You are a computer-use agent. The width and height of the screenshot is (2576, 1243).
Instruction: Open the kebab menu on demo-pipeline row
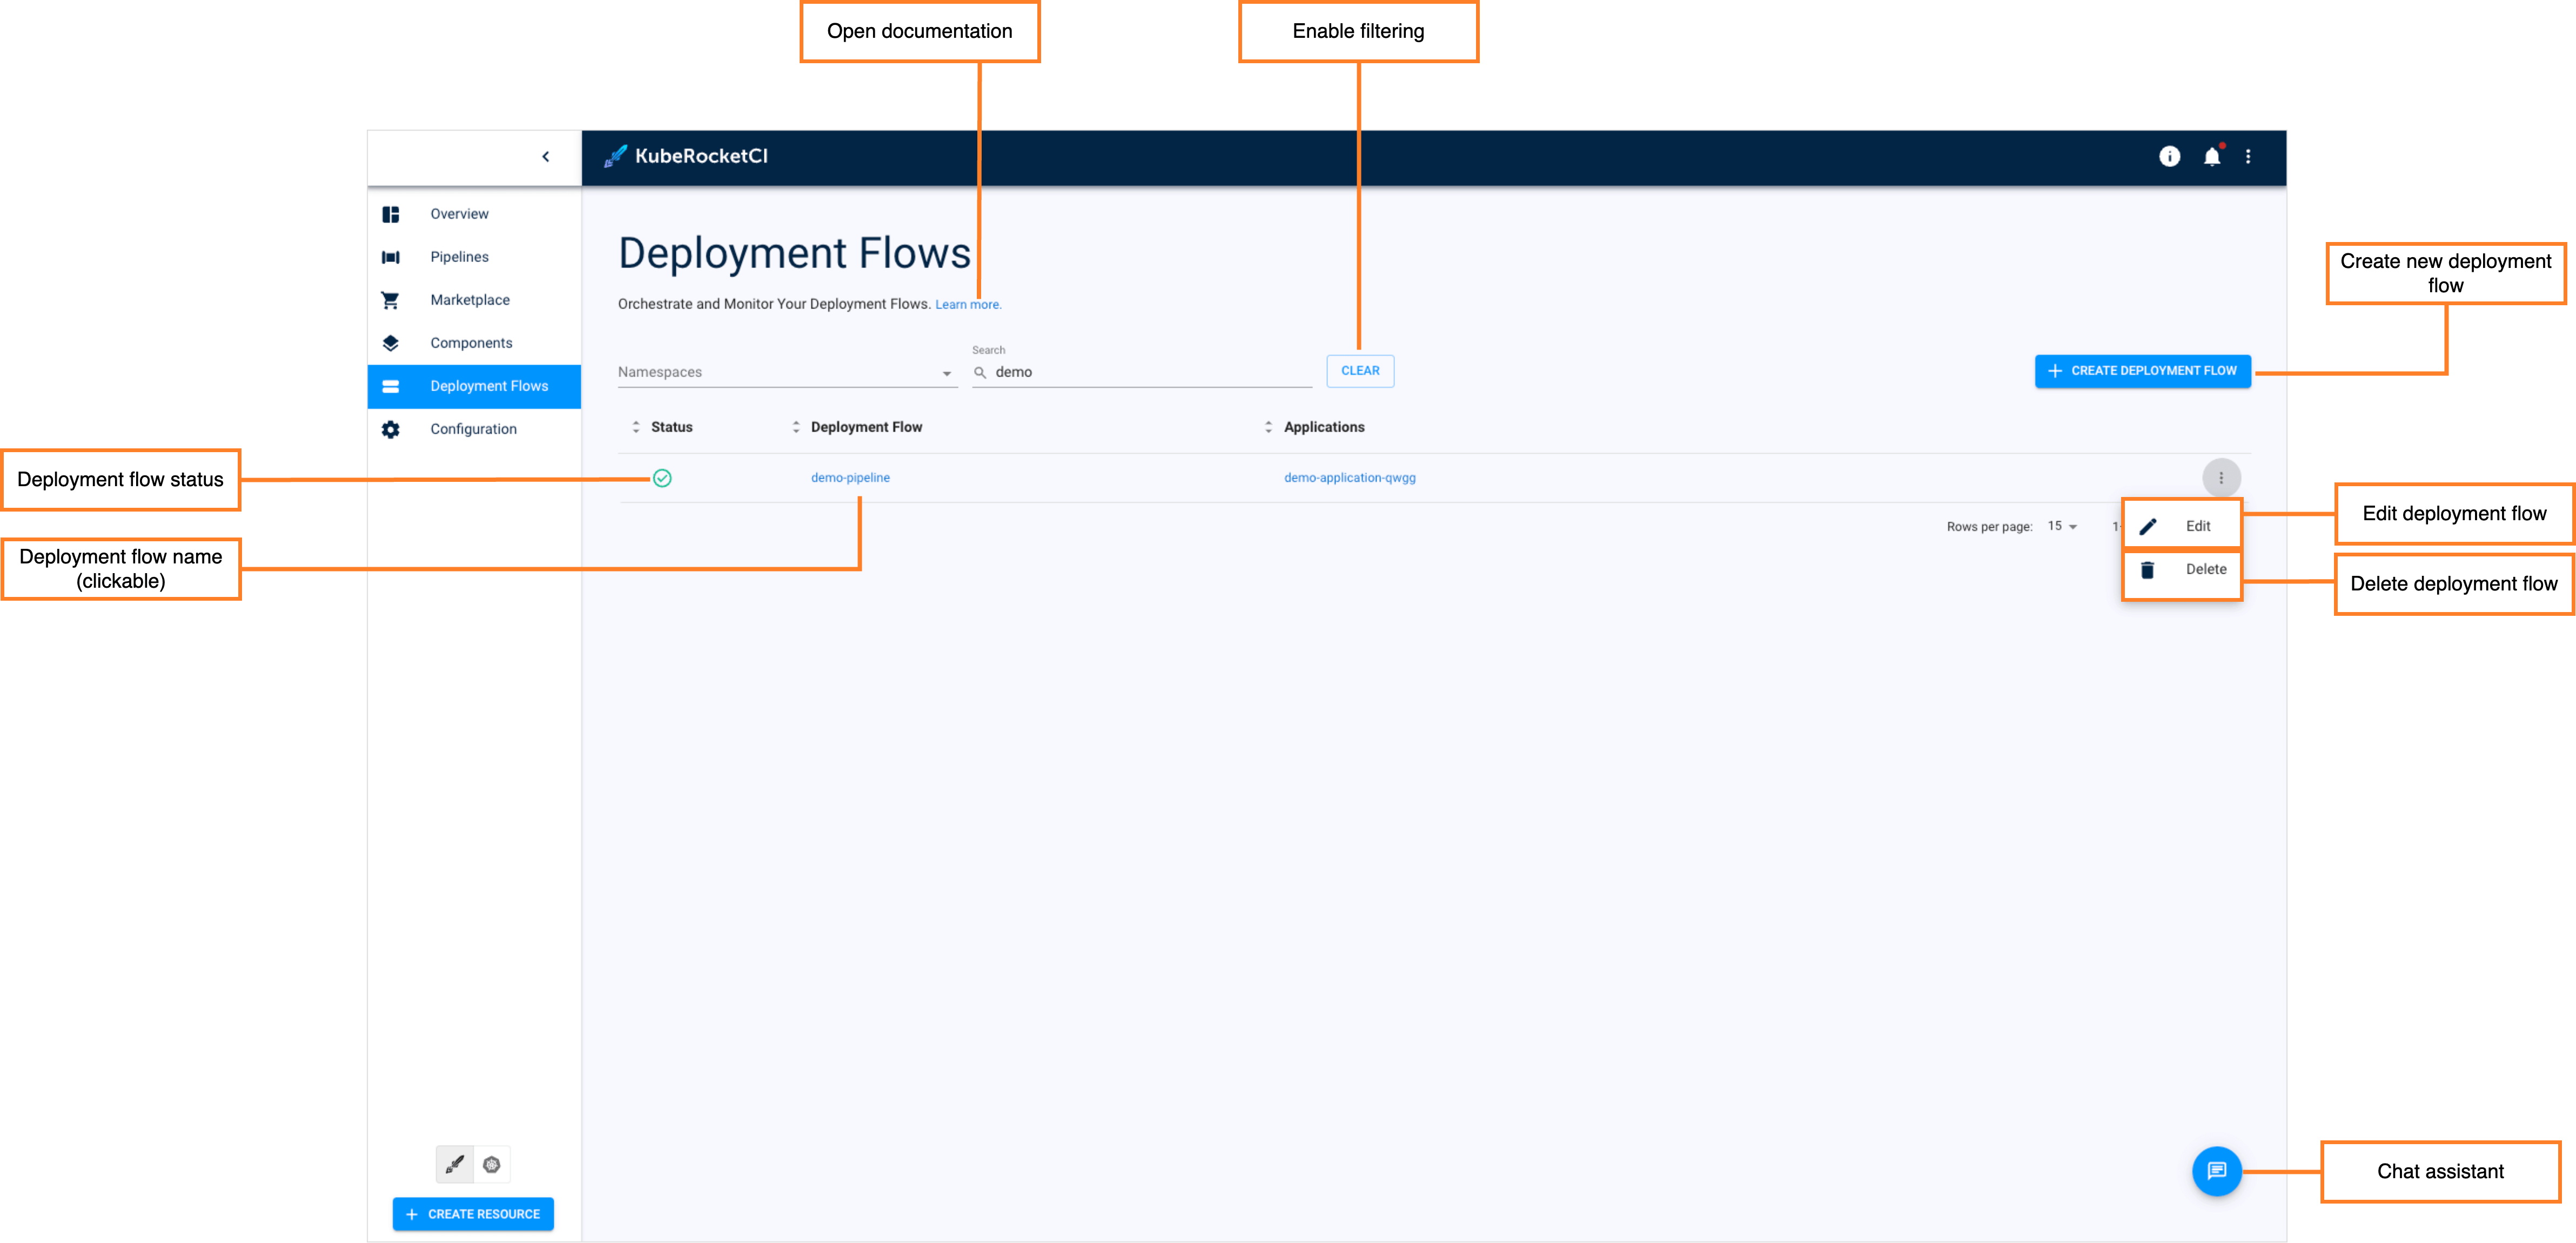click(2222, 478)
